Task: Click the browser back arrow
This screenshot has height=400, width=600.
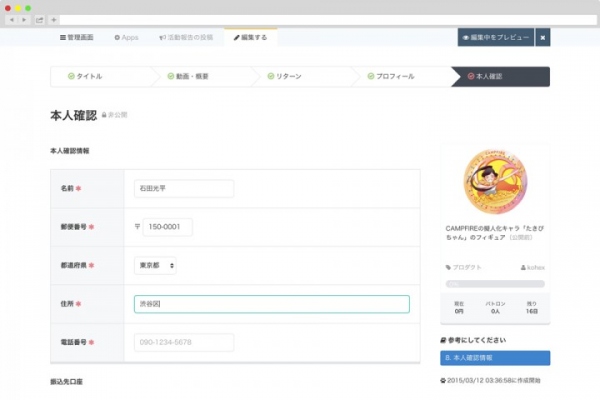Action: pos(12,20)
